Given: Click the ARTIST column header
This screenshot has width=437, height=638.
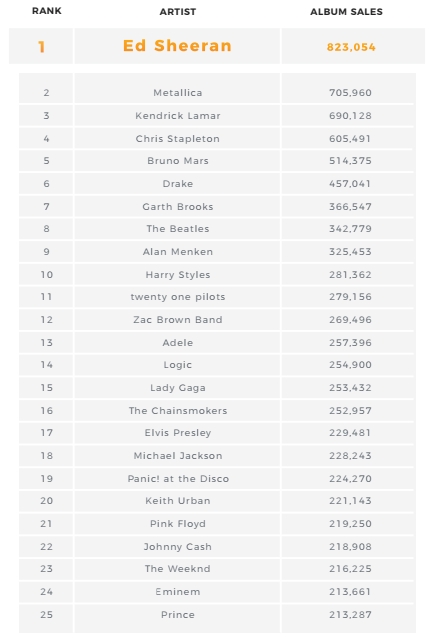Looking at the screenshot, I should pyautogui.click(x=177, y=12).
